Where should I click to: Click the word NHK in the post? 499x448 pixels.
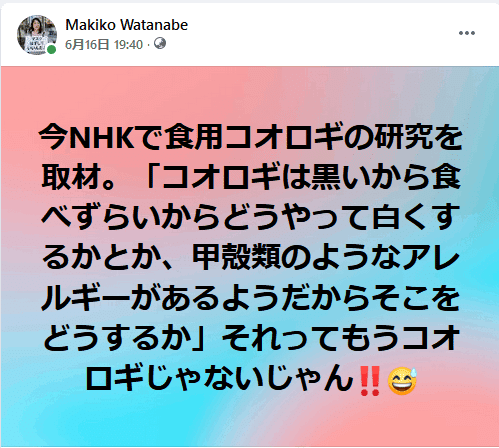[103, 138]
